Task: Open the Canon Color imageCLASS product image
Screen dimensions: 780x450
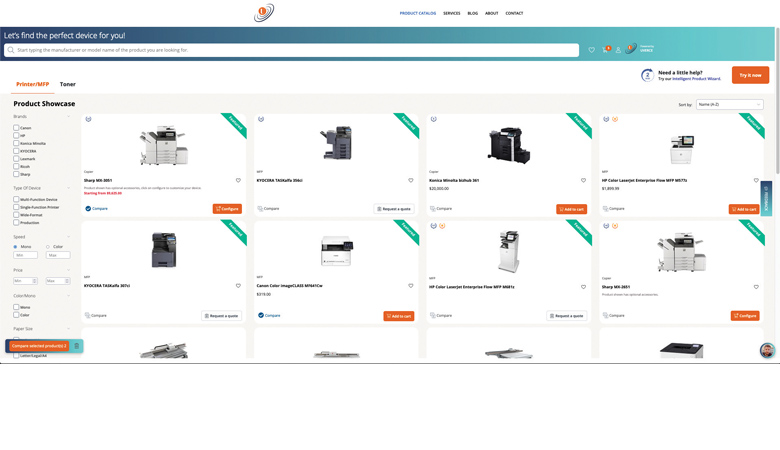Action: 337,250
